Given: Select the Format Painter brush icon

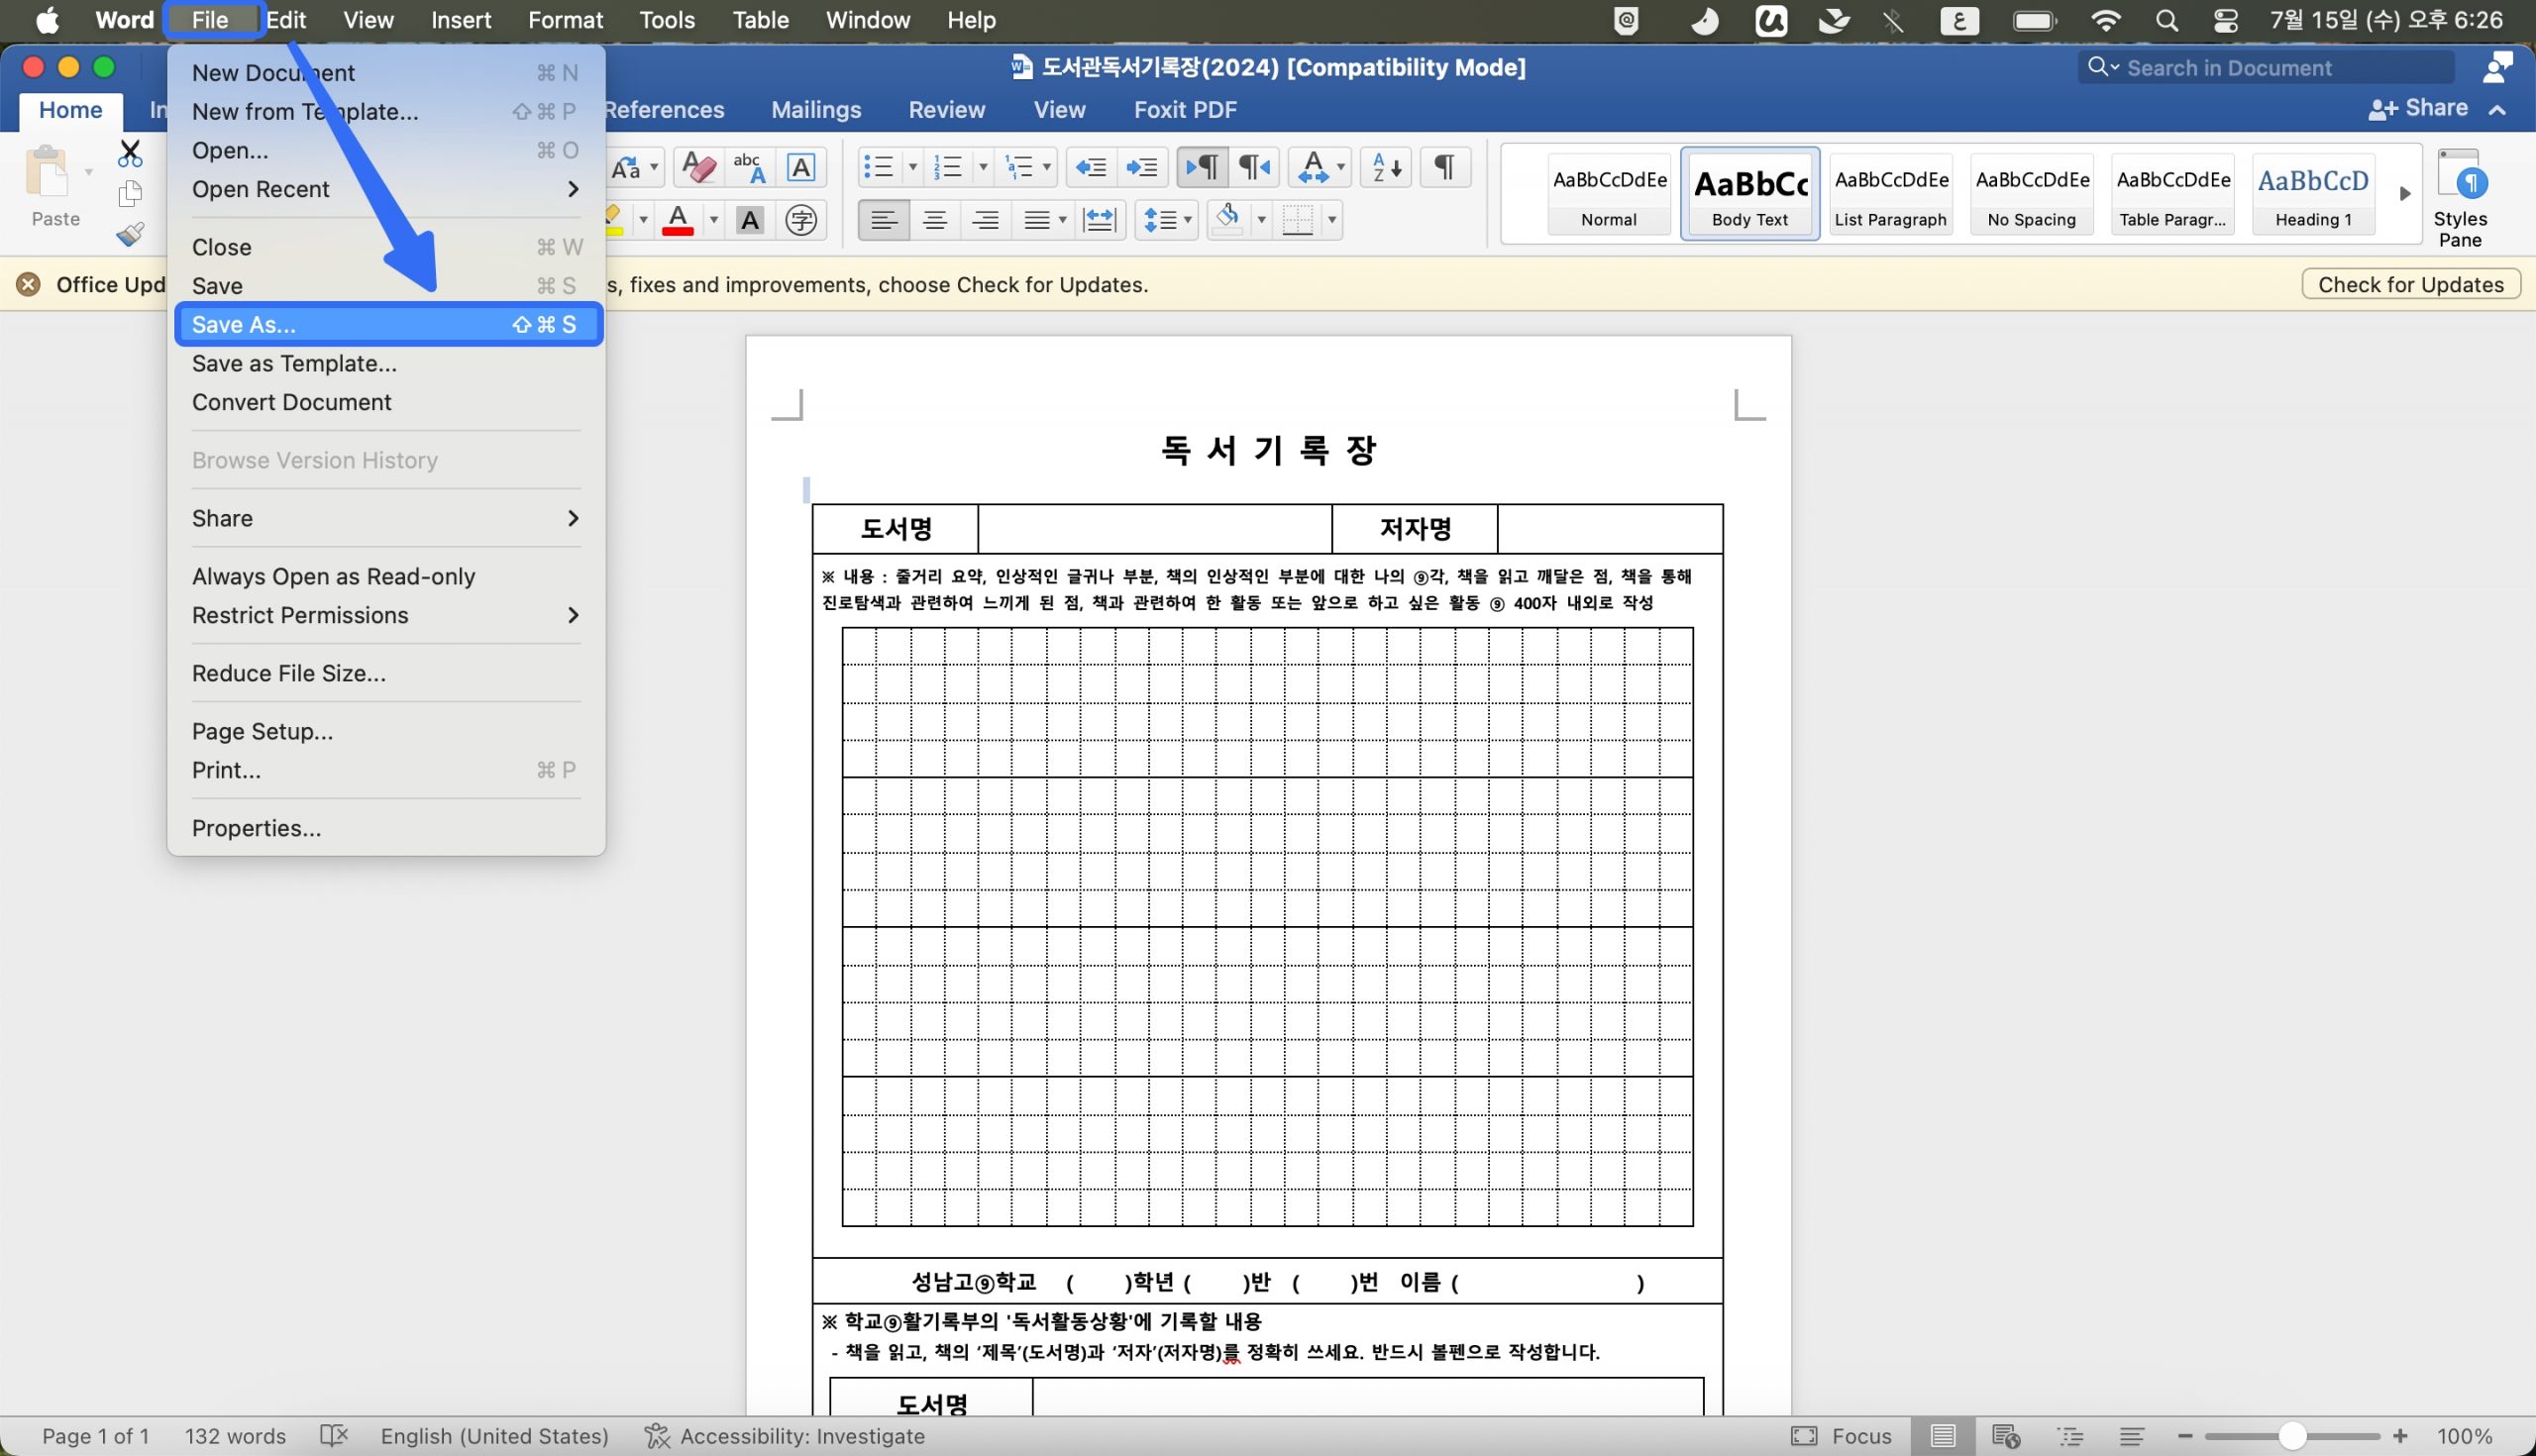Looking at the screenshot, I should click(x=130, y=235).
